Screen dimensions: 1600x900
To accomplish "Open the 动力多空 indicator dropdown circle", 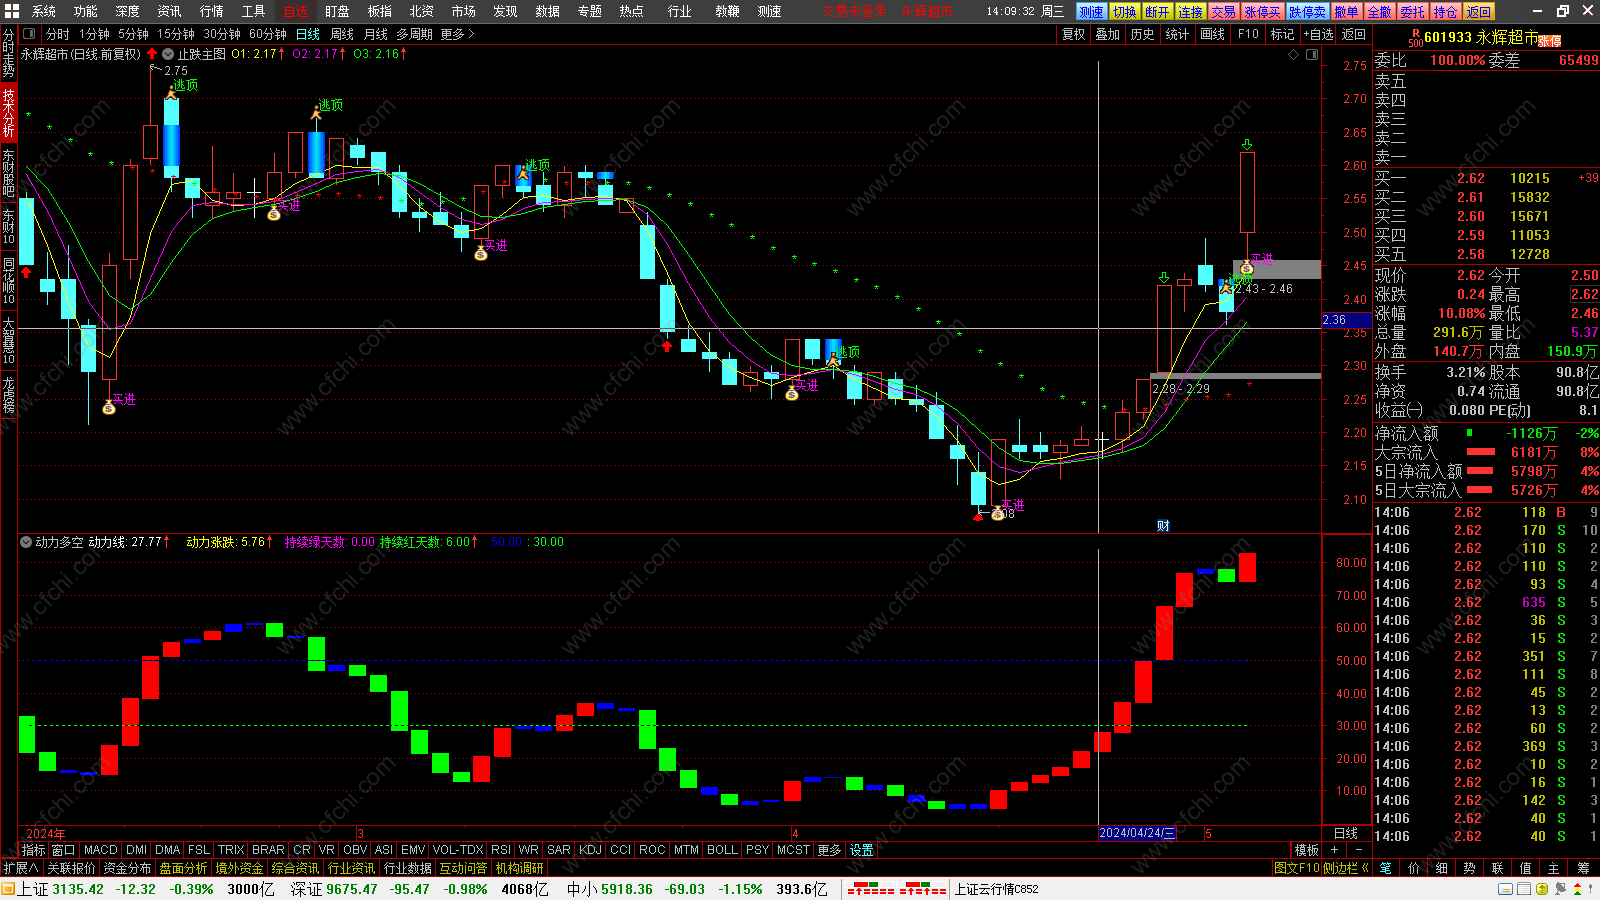I will click(26, 542).
